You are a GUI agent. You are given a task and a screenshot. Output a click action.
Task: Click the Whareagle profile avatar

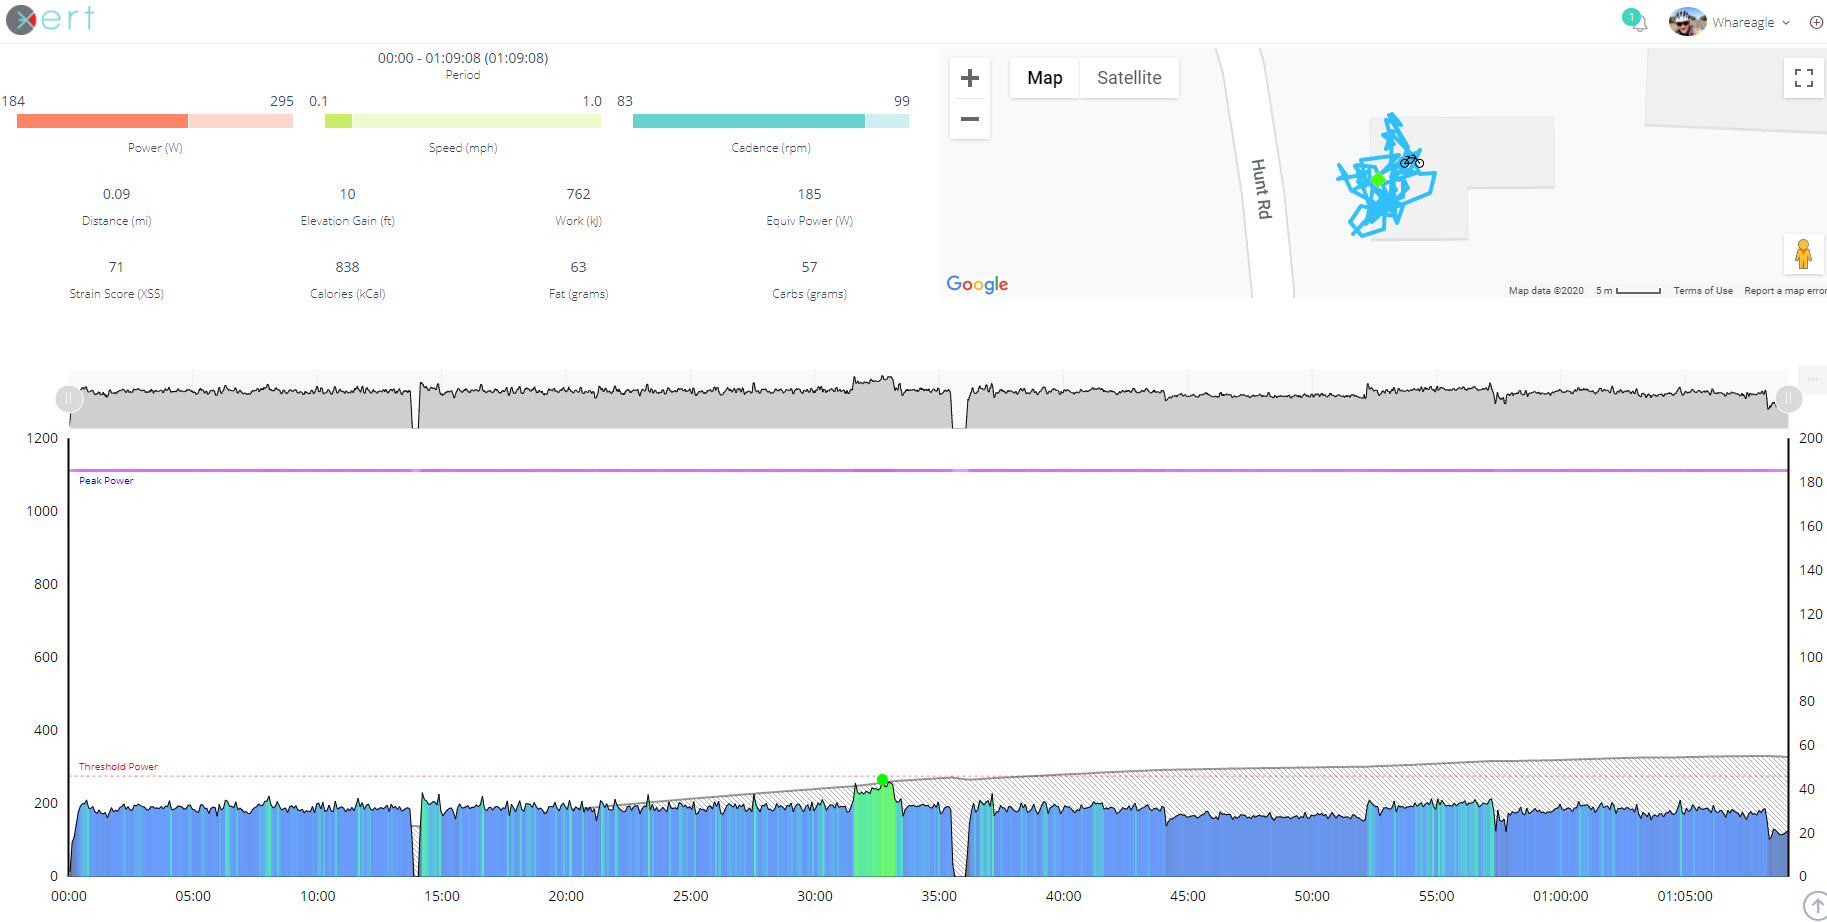(x=1687, y=21)
